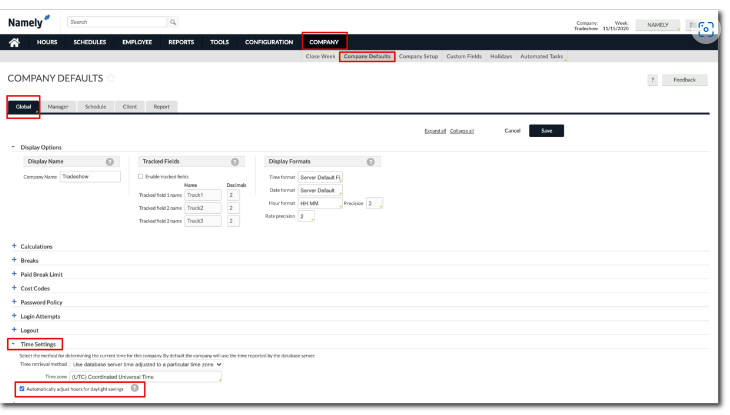Open the Company Setup submenu item
The image size is (730, 415).
418,56
